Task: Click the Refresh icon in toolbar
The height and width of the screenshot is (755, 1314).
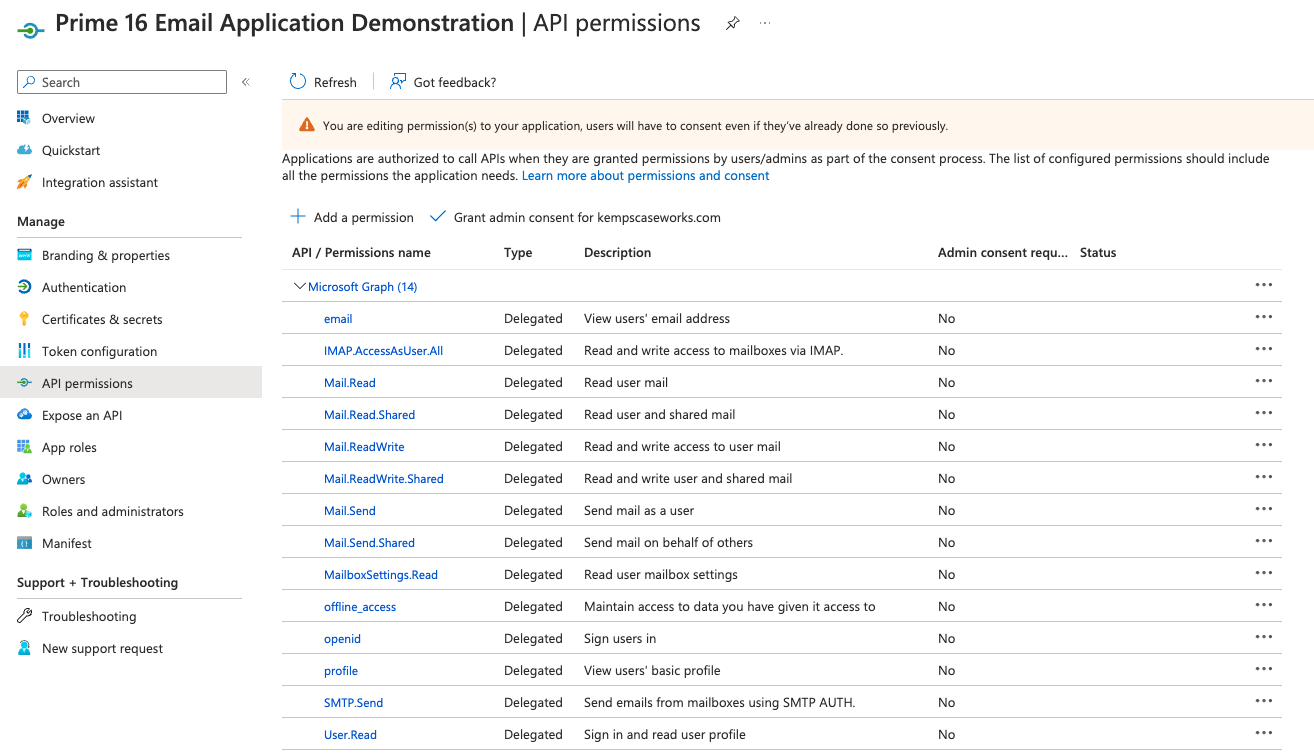Action: [x=298, y=82]
